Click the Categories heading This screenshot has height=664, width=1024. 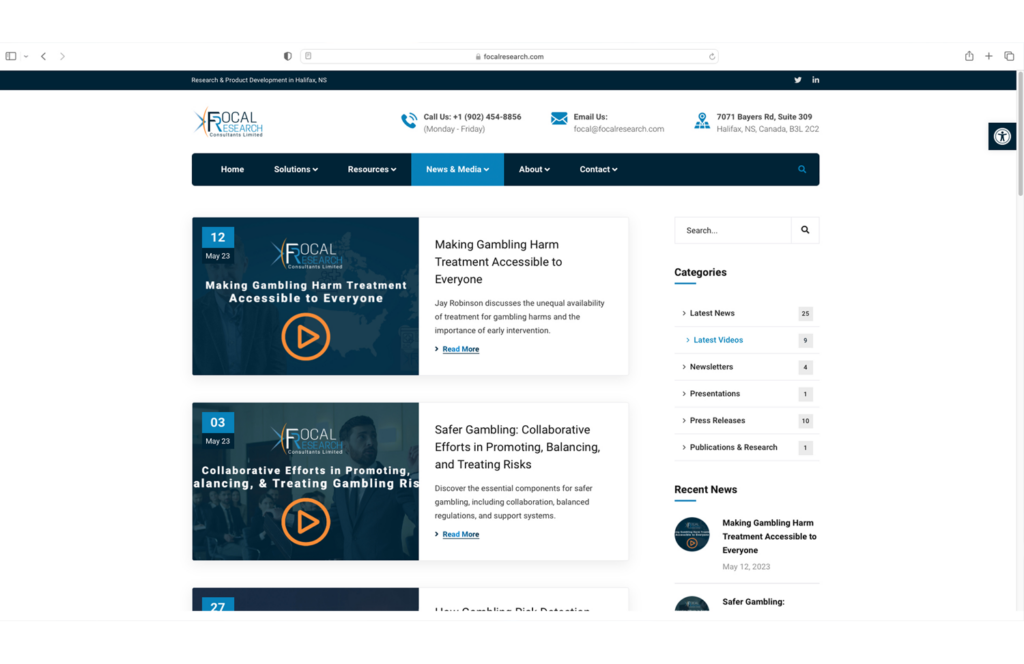[700, 272]
